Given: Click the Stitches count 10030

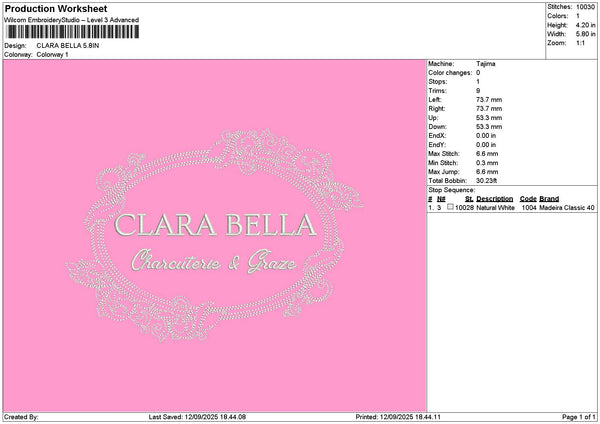Looking at the screenshot, I should (585, 7).
